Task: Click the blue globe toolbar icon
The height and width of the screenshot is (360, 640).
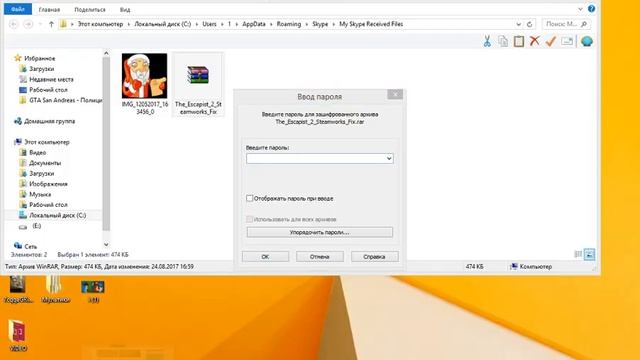Action: [x=587, y=41]
